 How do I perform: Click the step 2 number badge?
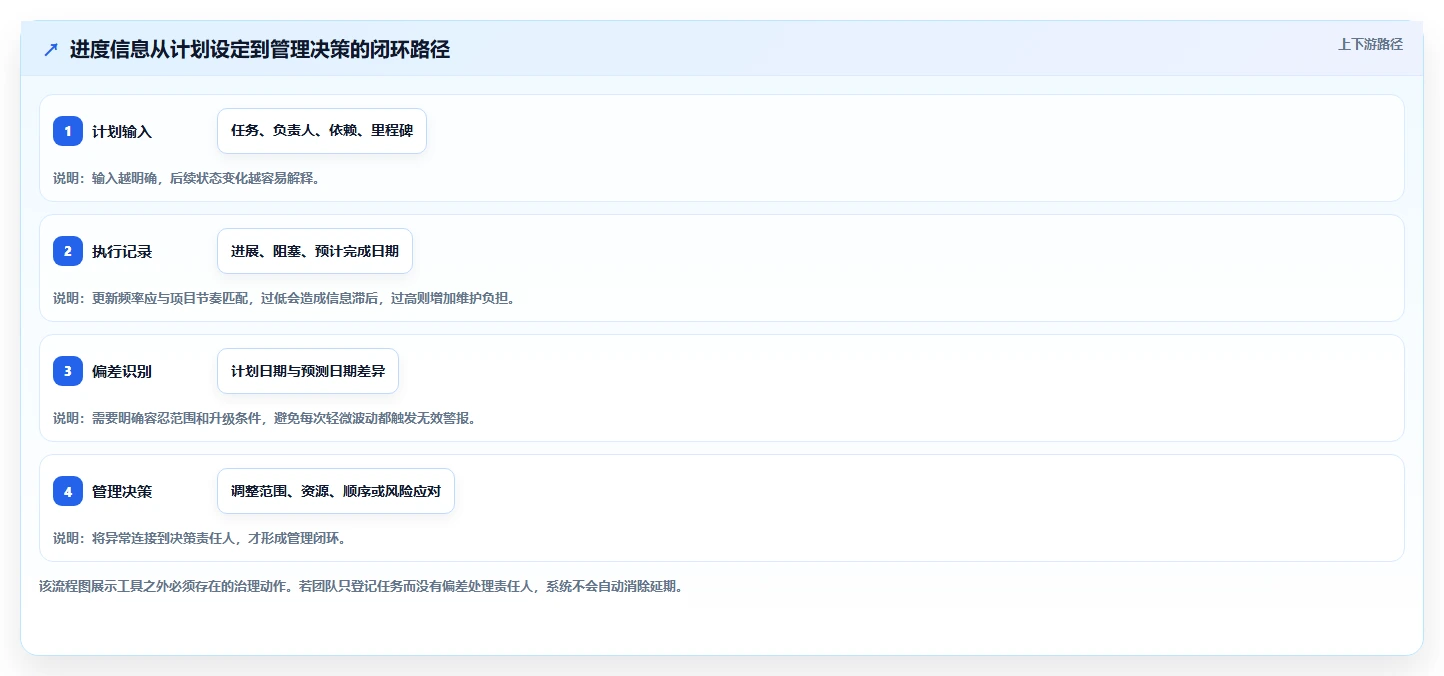(68, 251)
